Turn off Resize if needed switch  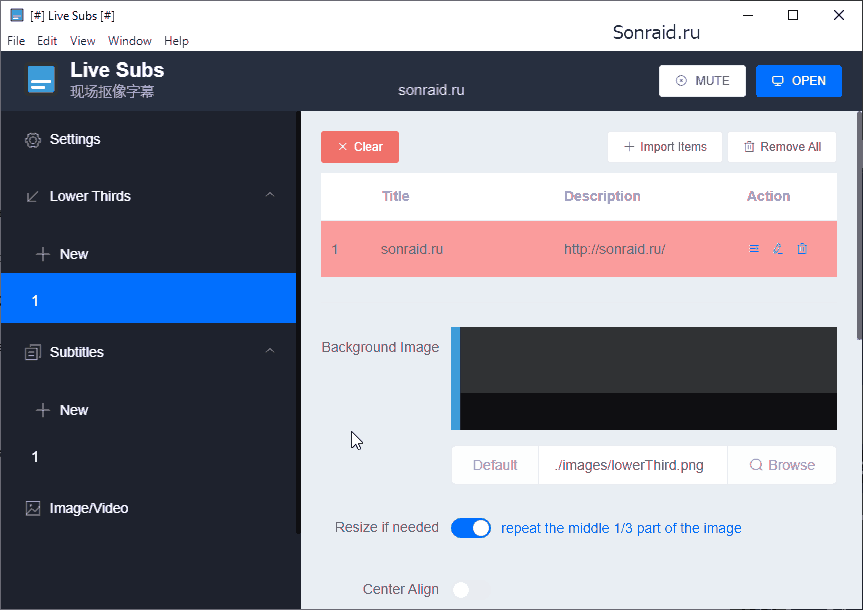click(471, 528)
